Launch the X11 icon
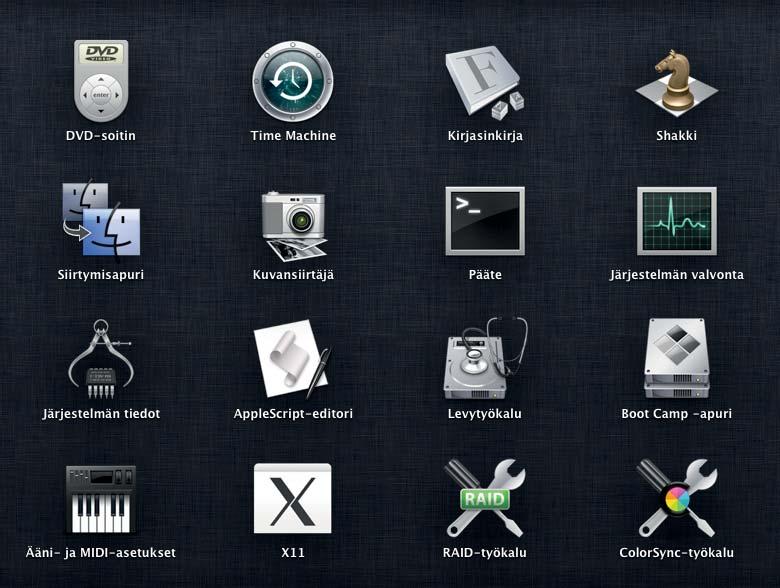The height and width of the screenshot is (588, 780). point(292,498)
